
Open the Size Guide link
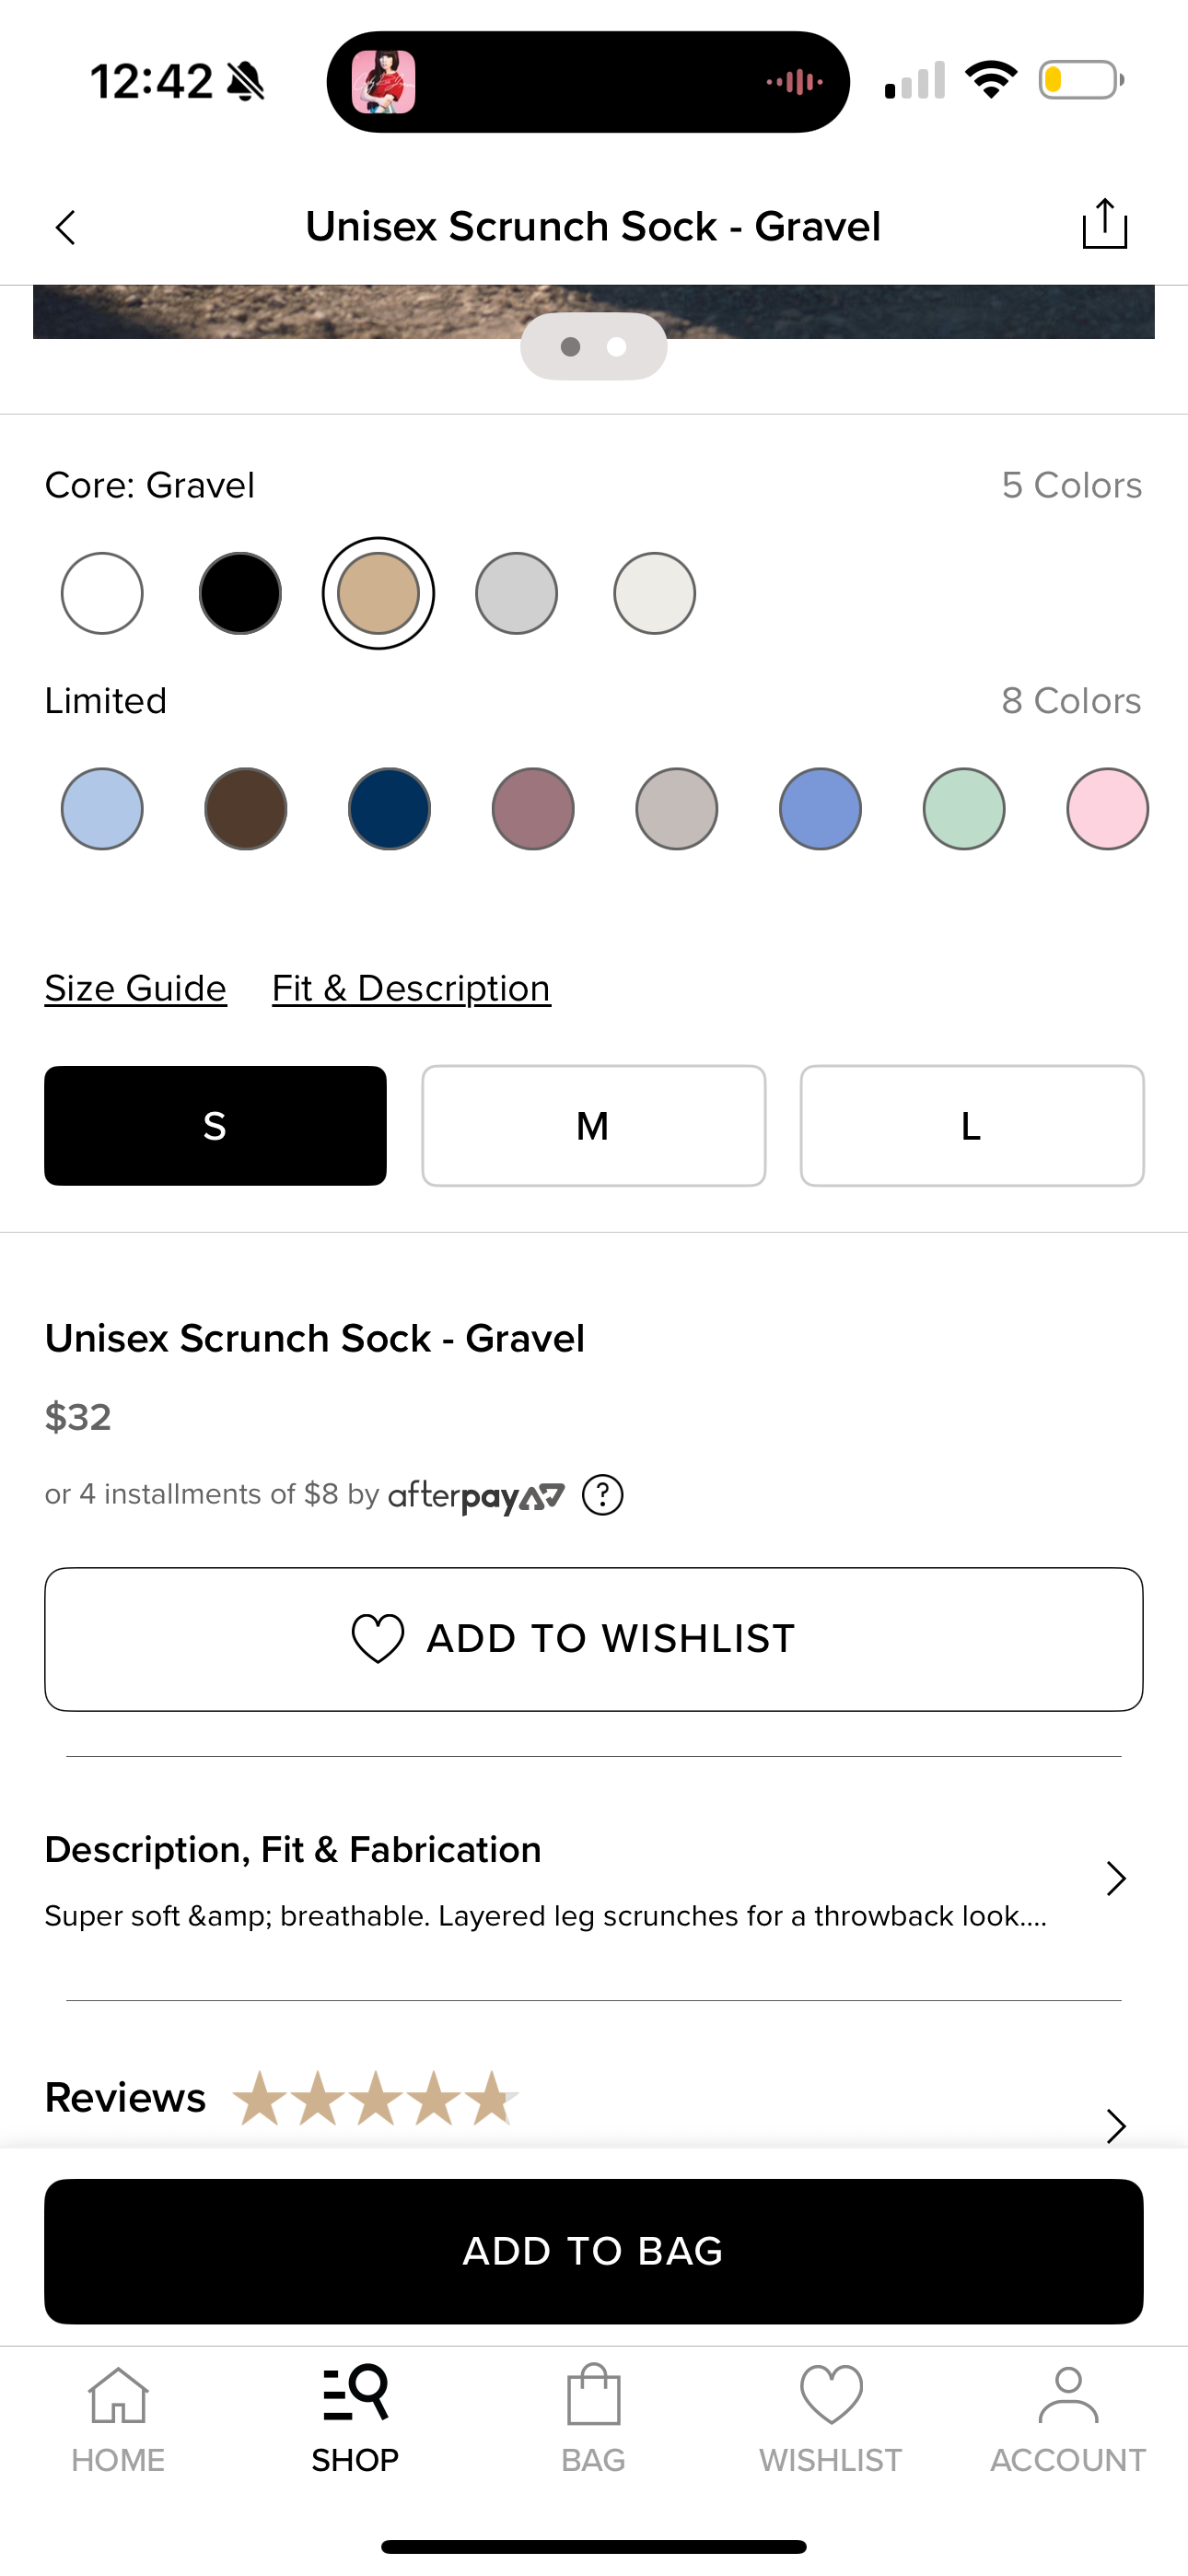point(136,989)
